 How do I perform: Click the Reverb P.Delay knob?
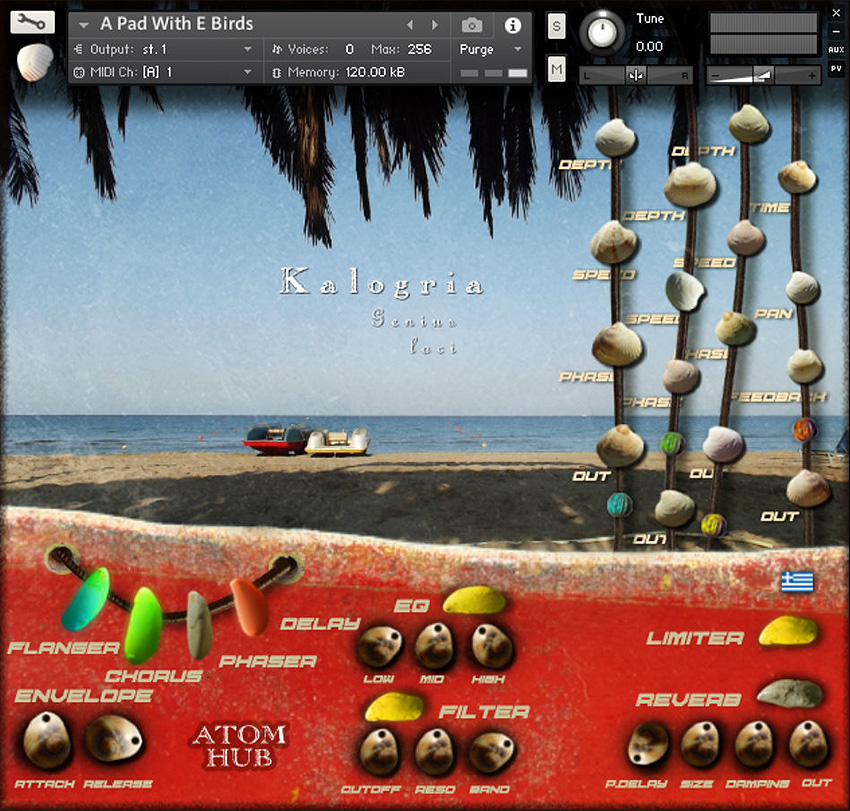tap(648, 744)
